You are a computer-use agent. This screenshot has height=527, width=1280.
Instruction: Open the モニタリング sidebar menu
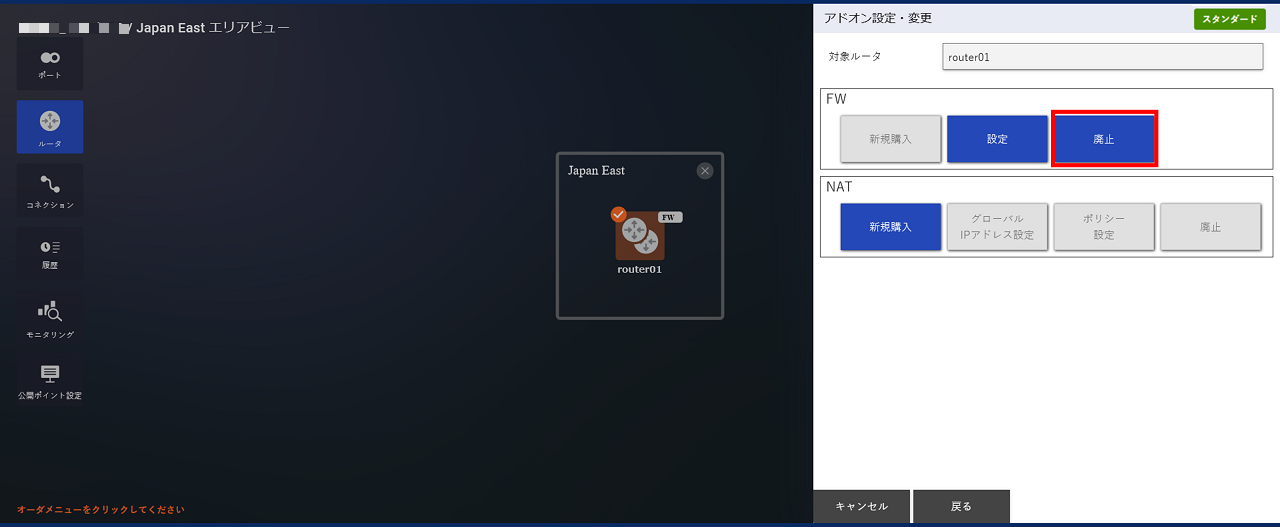coord(50,320)
